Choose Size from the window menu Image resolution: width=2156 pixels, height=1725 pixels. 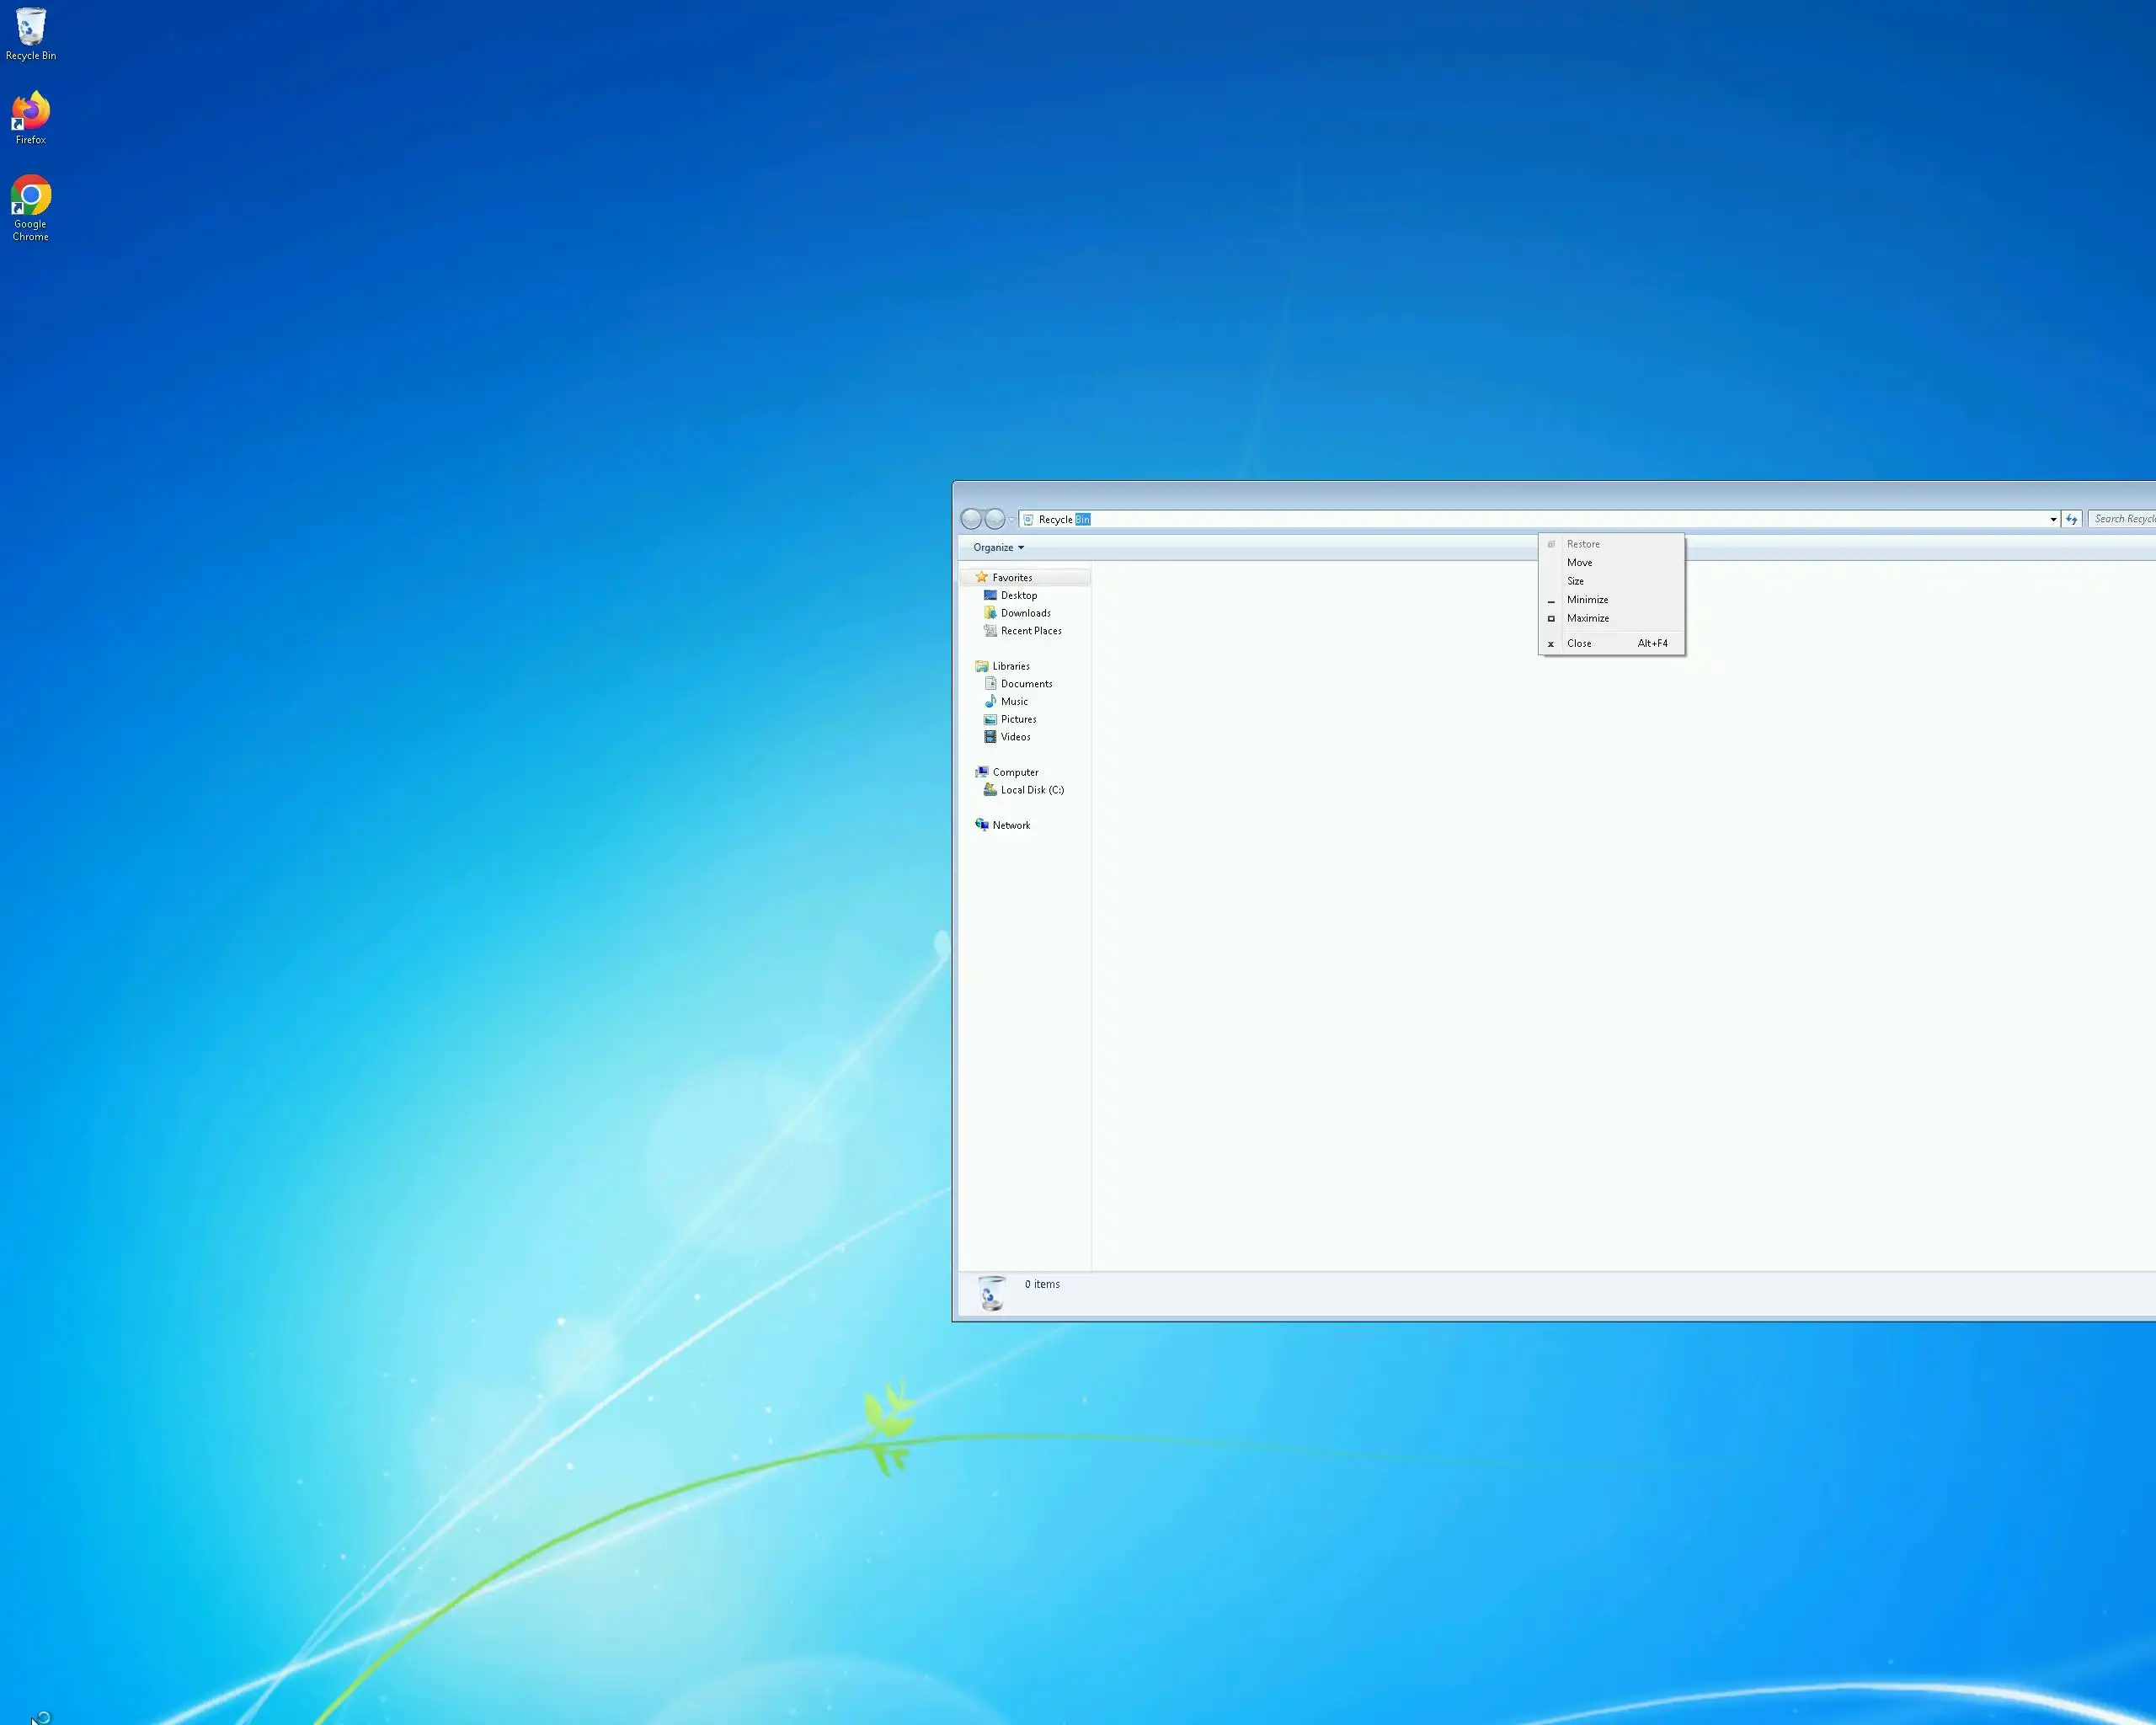click(1575, 581)
